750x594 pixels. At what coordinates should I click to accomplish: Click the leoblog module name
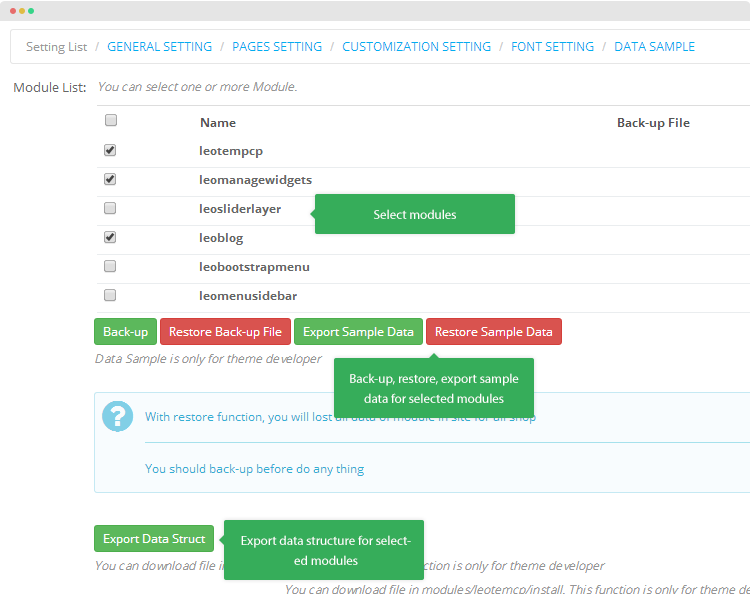click(221, 238)
